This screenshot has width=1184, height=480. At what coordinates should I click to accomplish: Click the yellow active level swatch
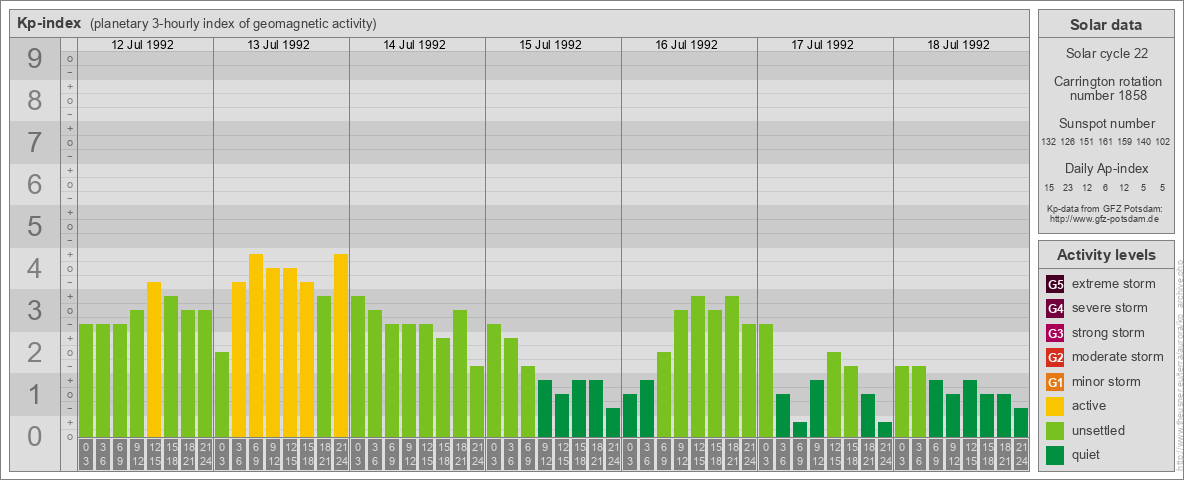coord(1055,406)
